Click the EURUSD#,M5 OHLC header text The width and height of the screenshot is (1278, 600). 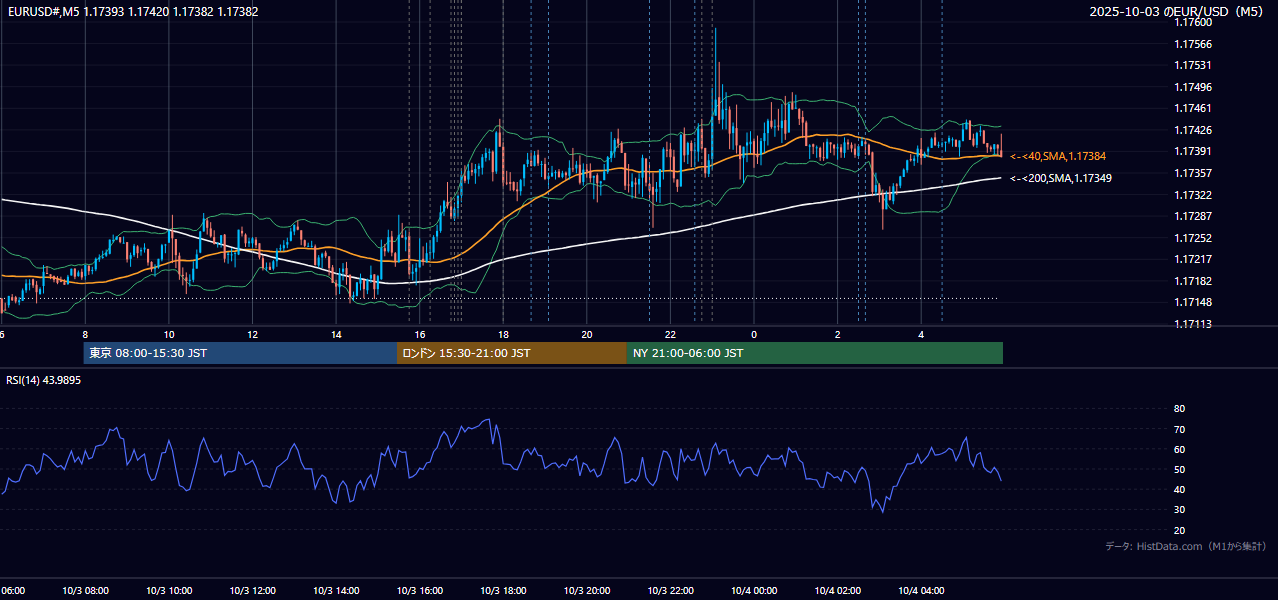(x=133, y=12)
